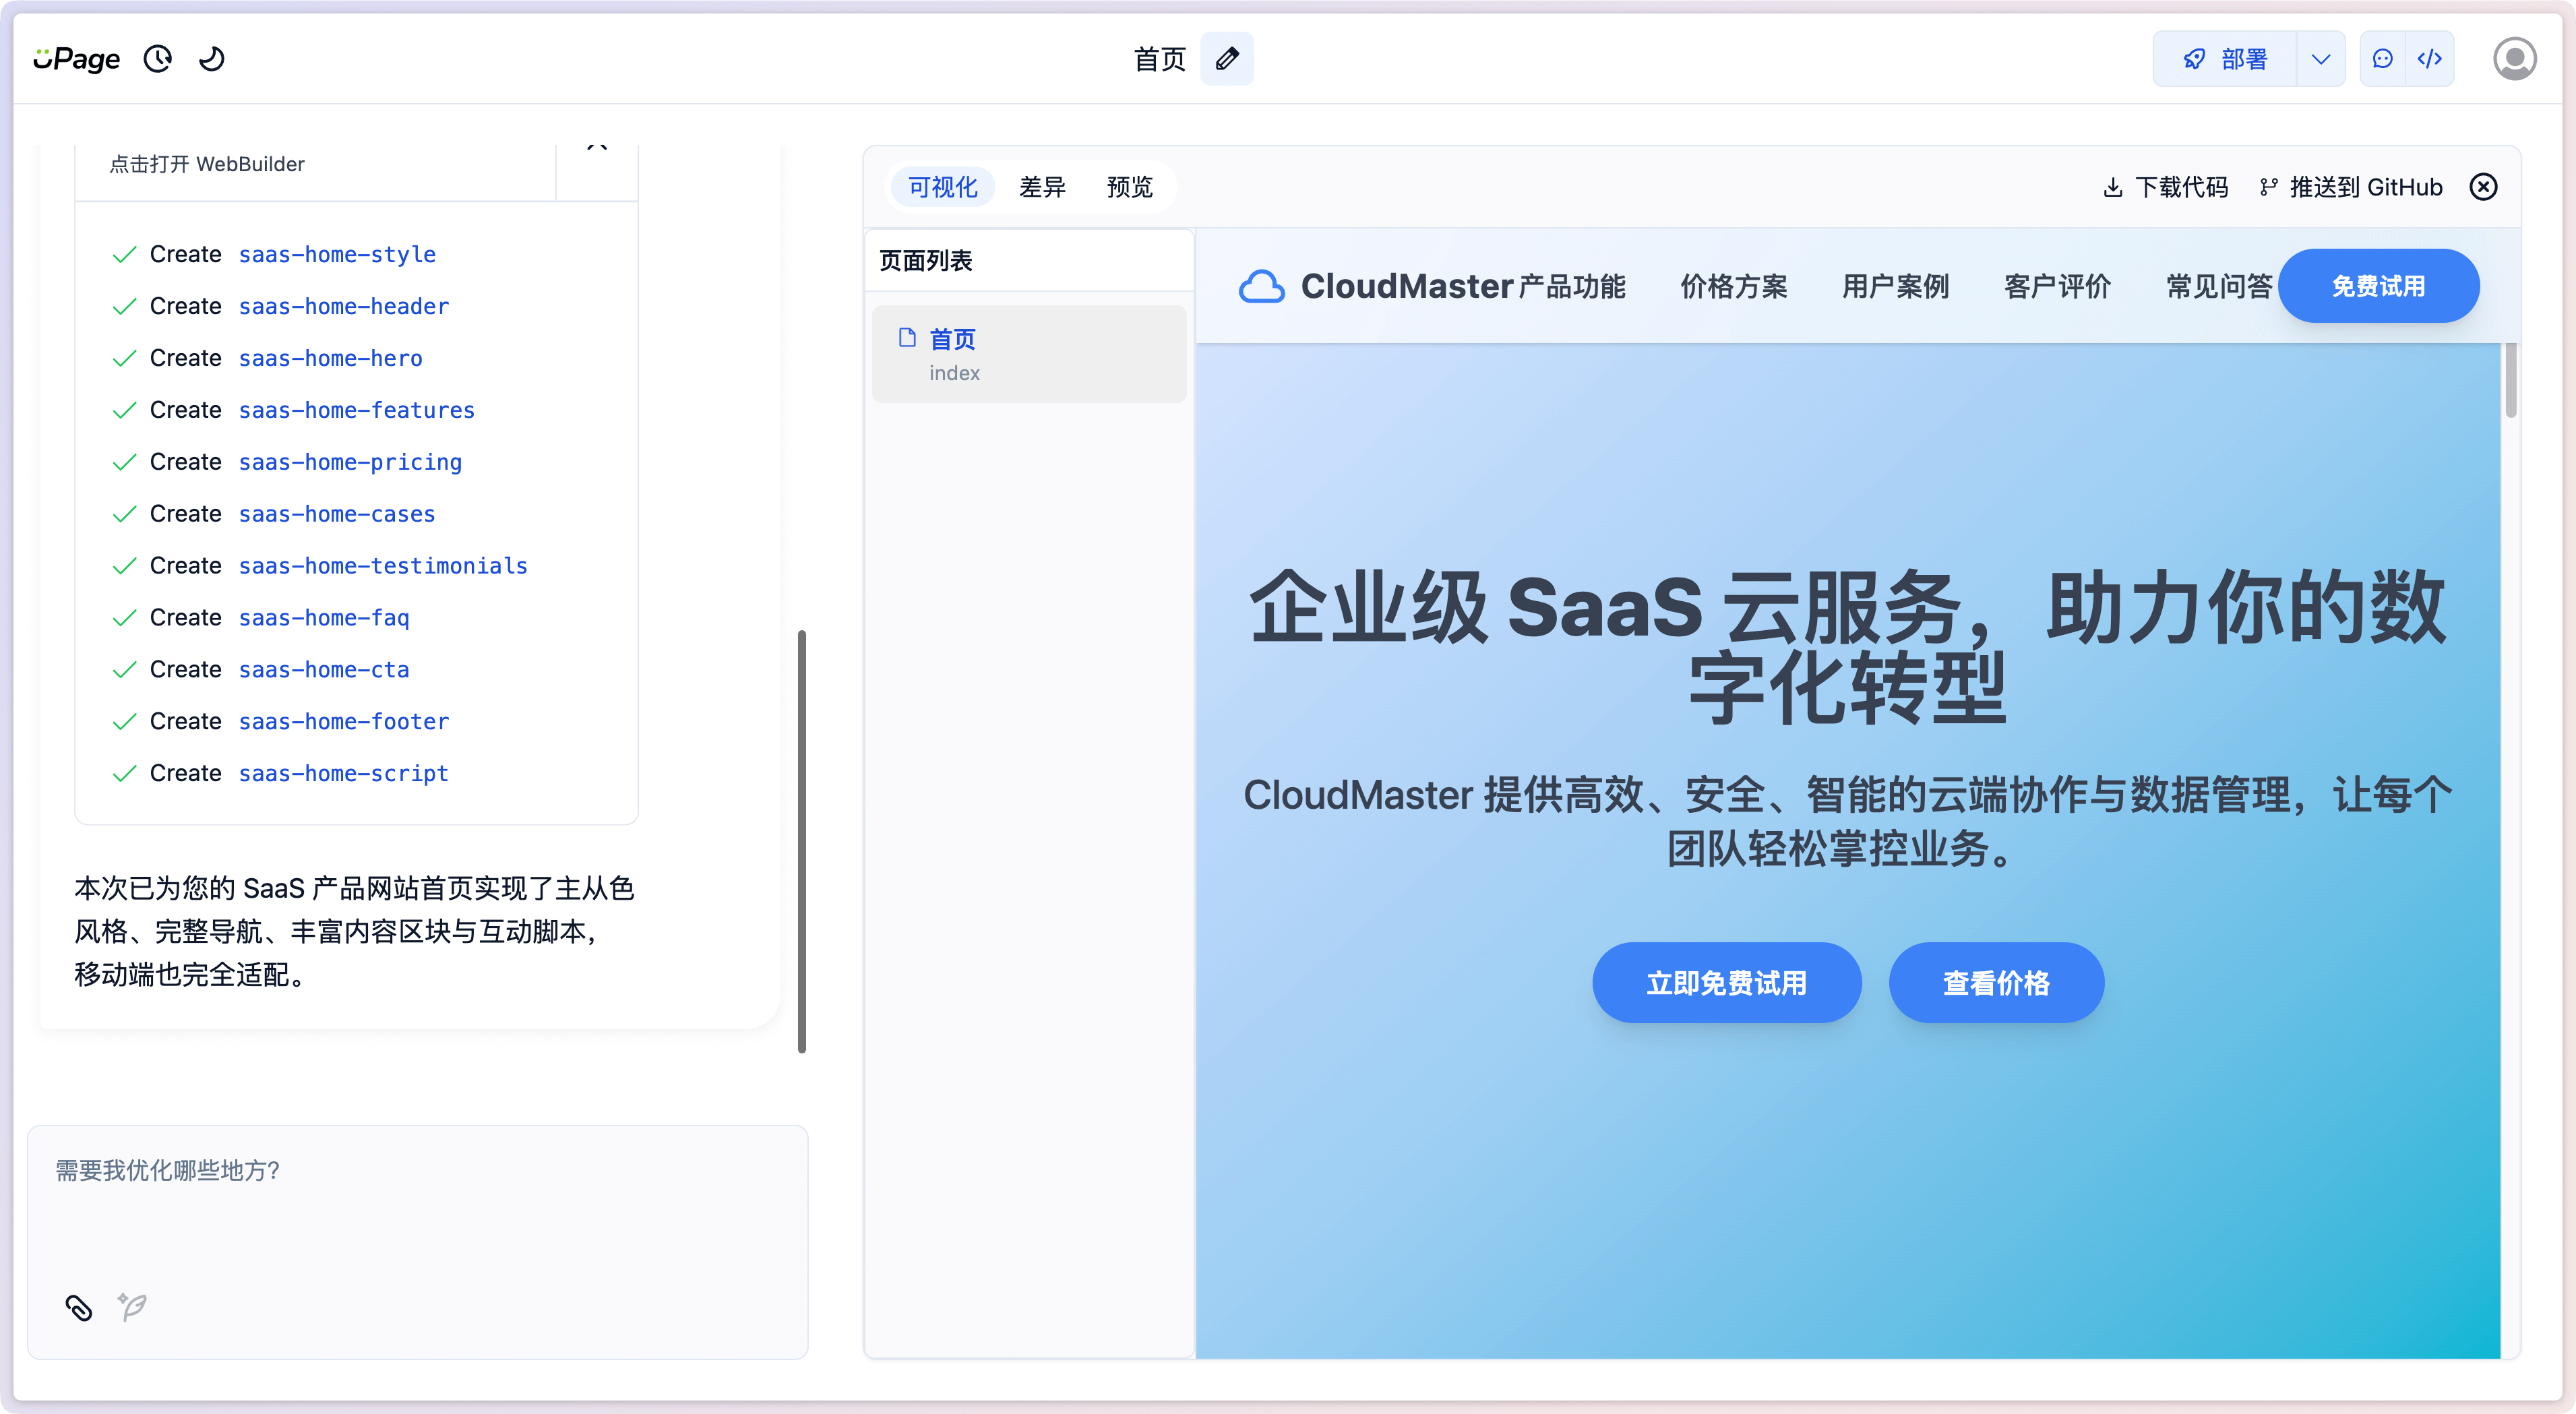Viewport: 2576px width, 1414px height.
Task: Switch to the 预览 tab
Action: (x=1129, y=187)
